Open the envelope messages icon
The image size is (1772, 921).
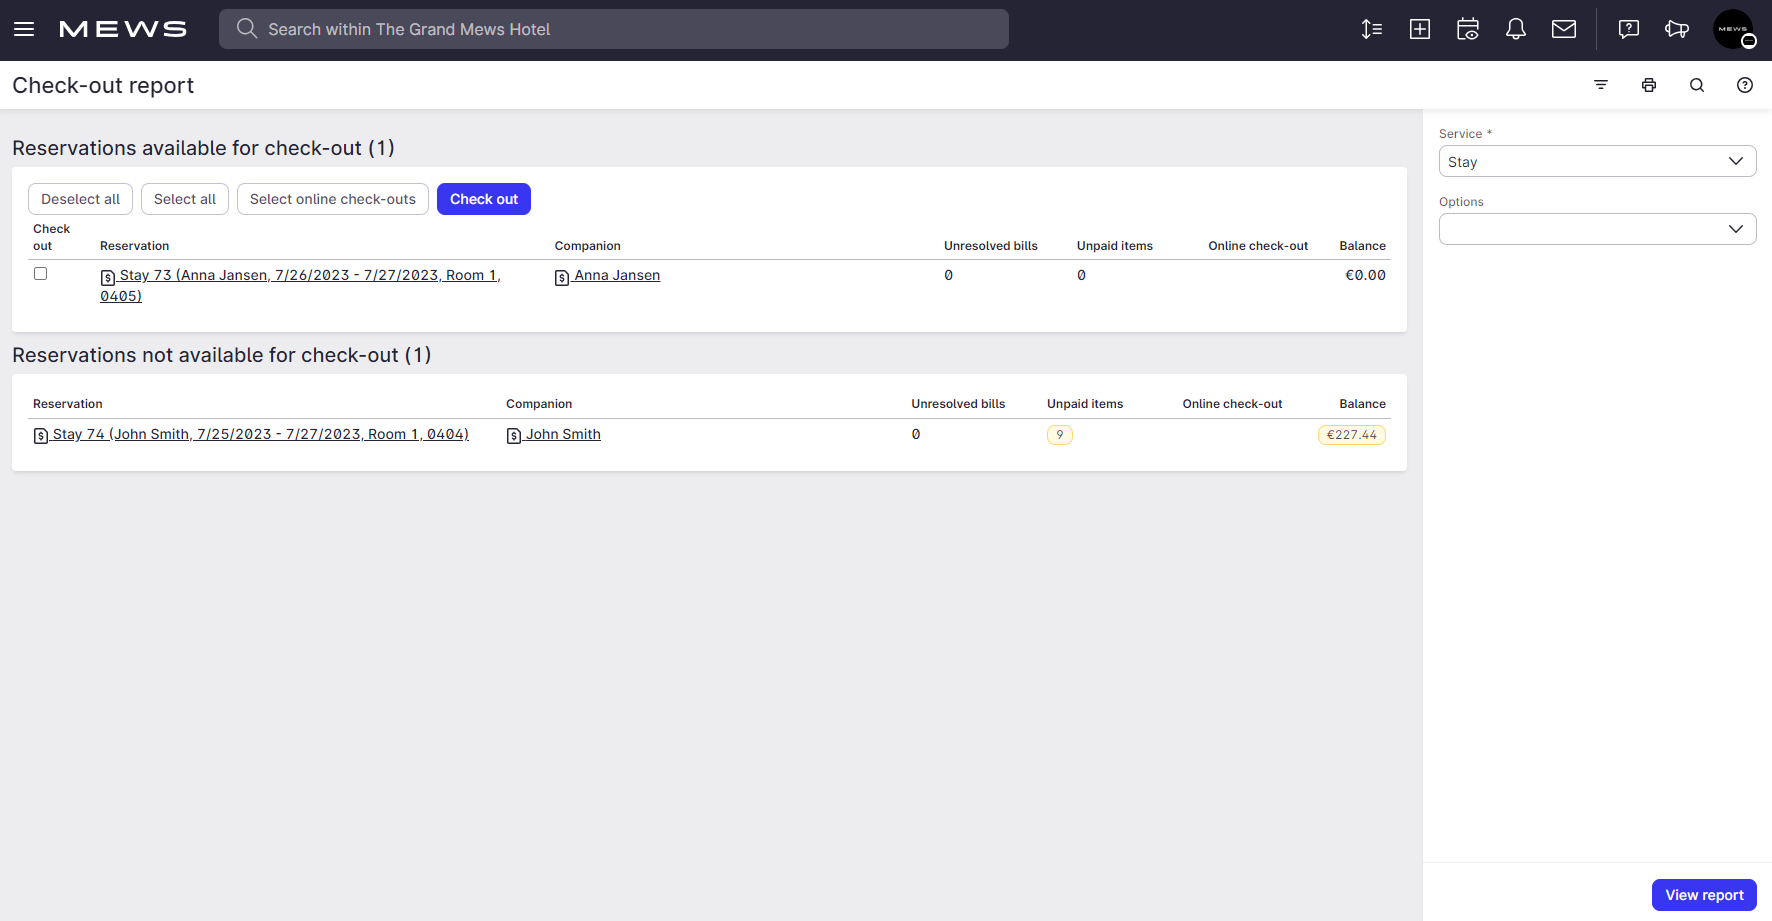(1564, 29)
